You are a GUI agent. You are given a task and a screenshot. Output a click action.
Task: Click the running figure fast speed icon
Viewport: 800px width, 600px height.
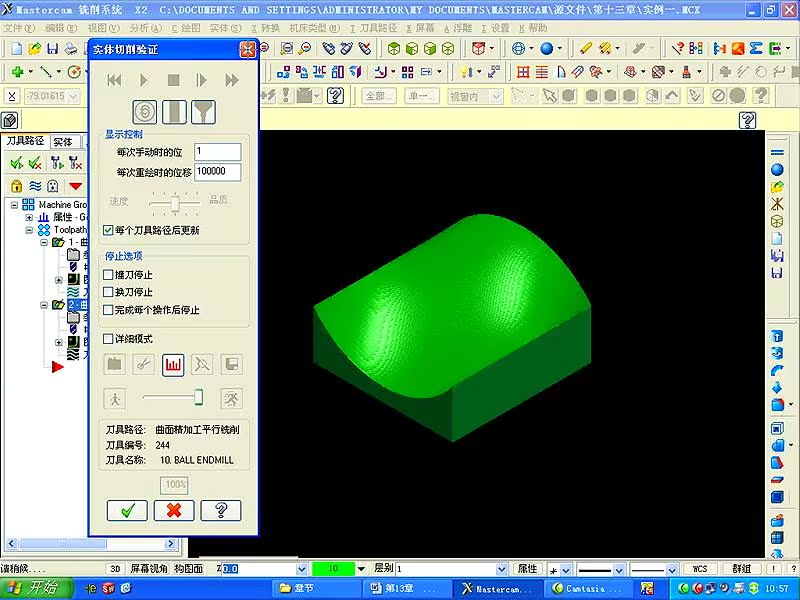click(x=231, y=398)
